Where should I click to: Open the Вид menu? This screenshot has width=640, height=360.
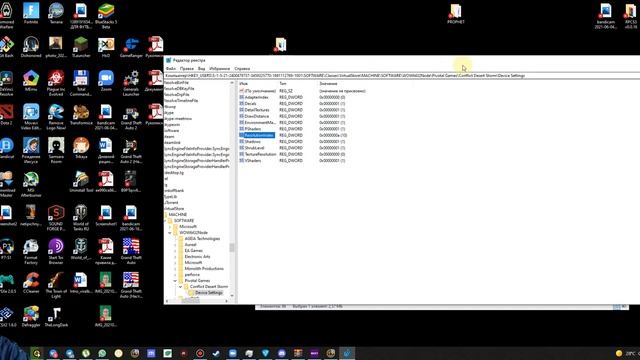click(201, 69)
